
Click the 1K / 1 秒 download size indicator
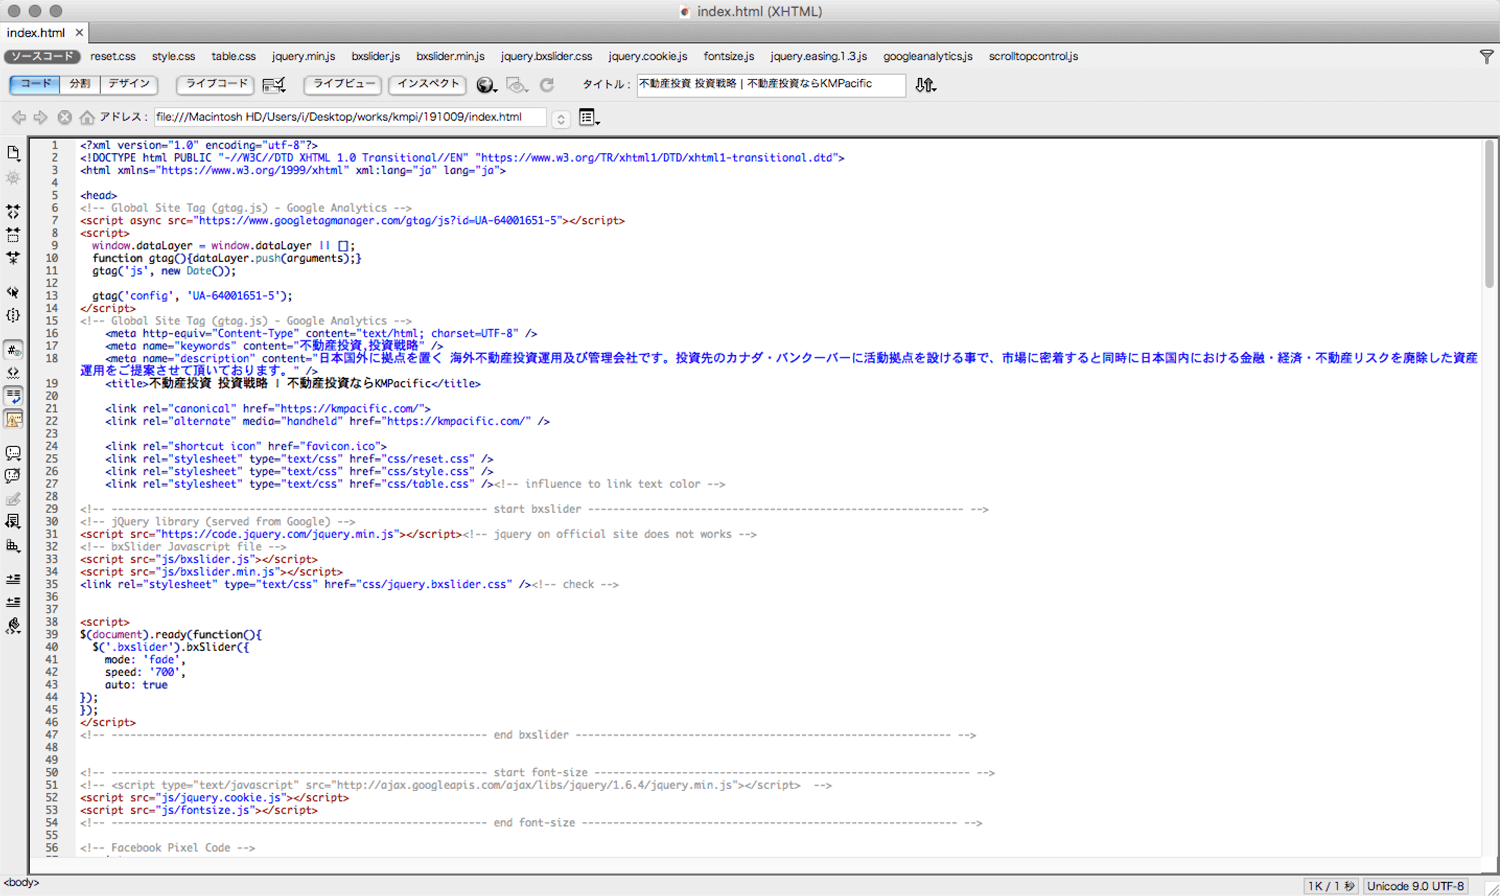point(1330,886)
